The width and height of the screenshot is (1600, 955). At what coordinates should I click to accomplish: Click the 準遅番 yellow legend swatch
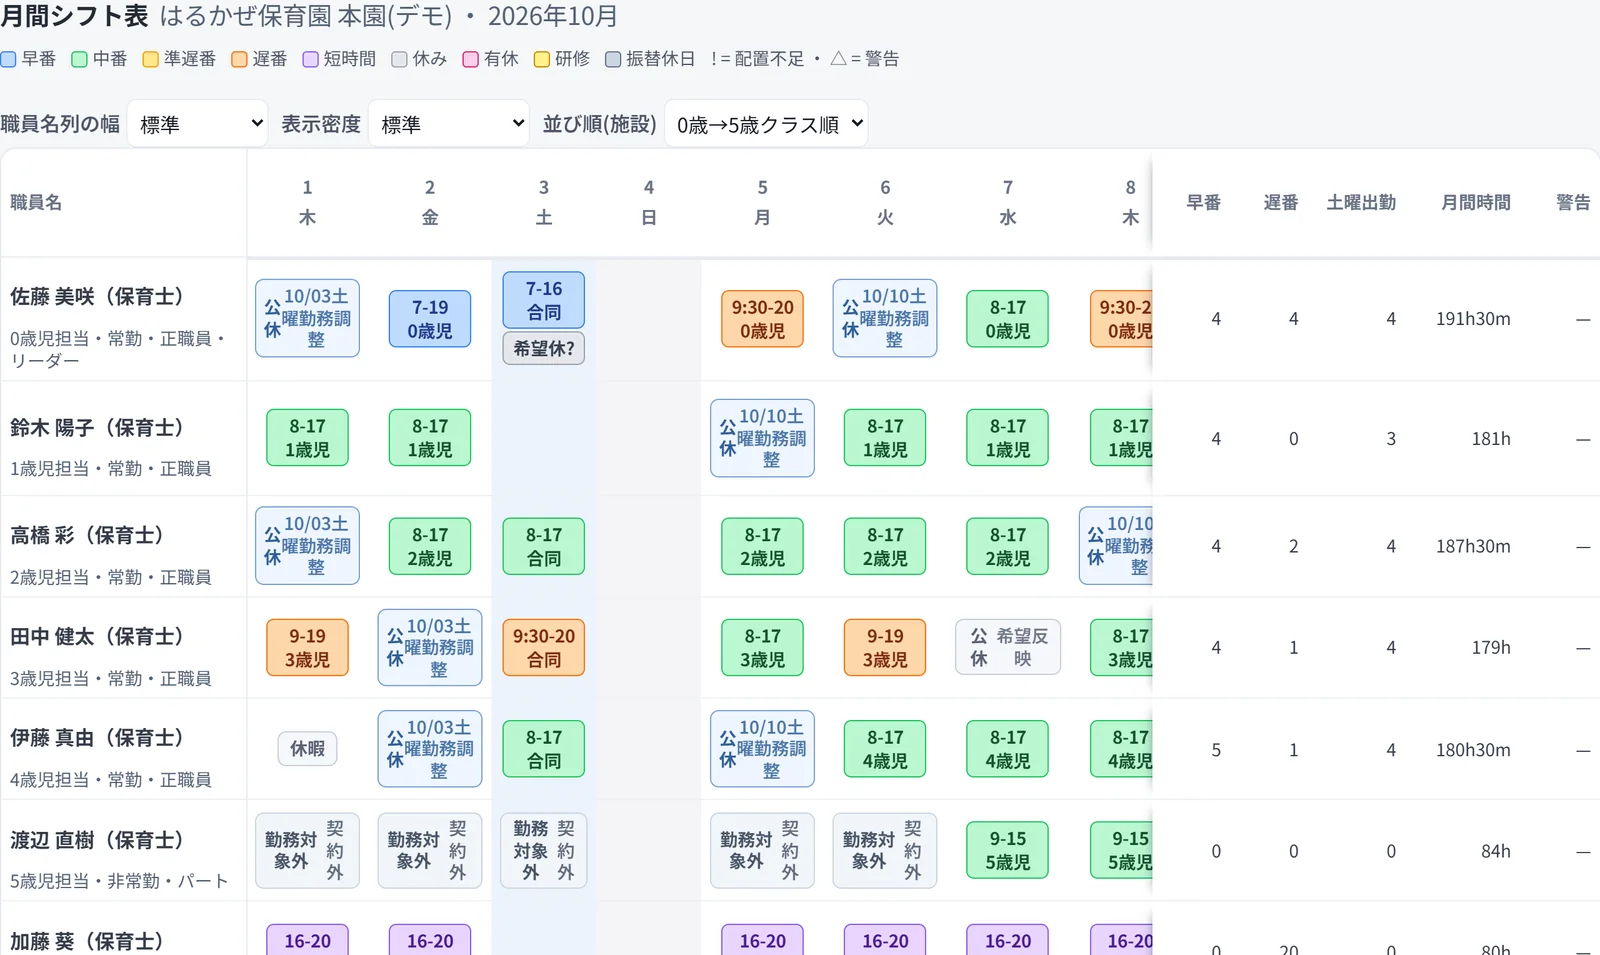tap(151, 59)
